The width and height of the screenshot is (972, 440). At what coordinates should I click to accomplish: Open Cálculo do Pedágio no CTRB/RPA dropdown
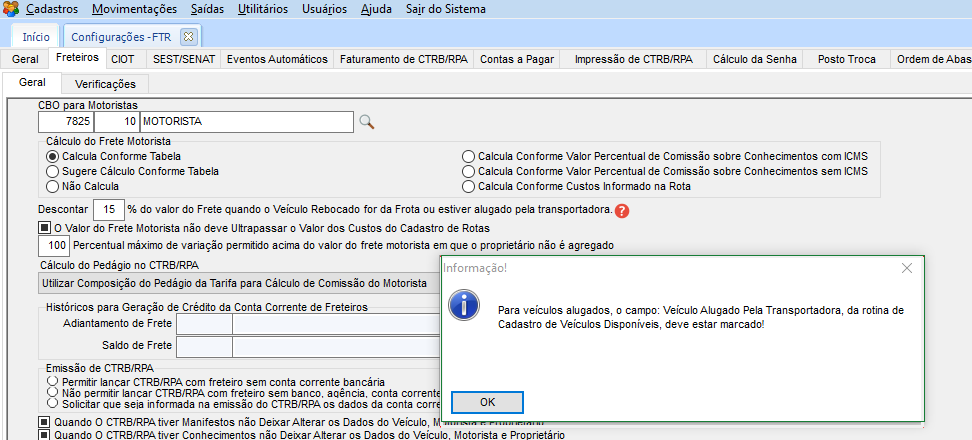pos(239,284)
